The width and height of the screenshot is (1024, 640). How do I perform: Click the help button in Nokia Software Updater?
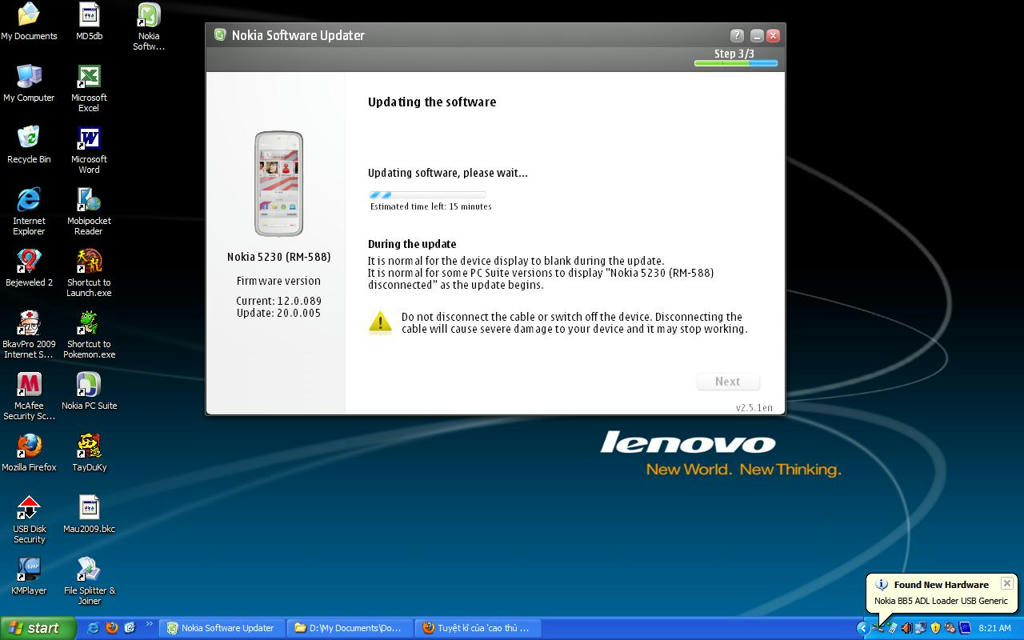[x=737, y=35]
